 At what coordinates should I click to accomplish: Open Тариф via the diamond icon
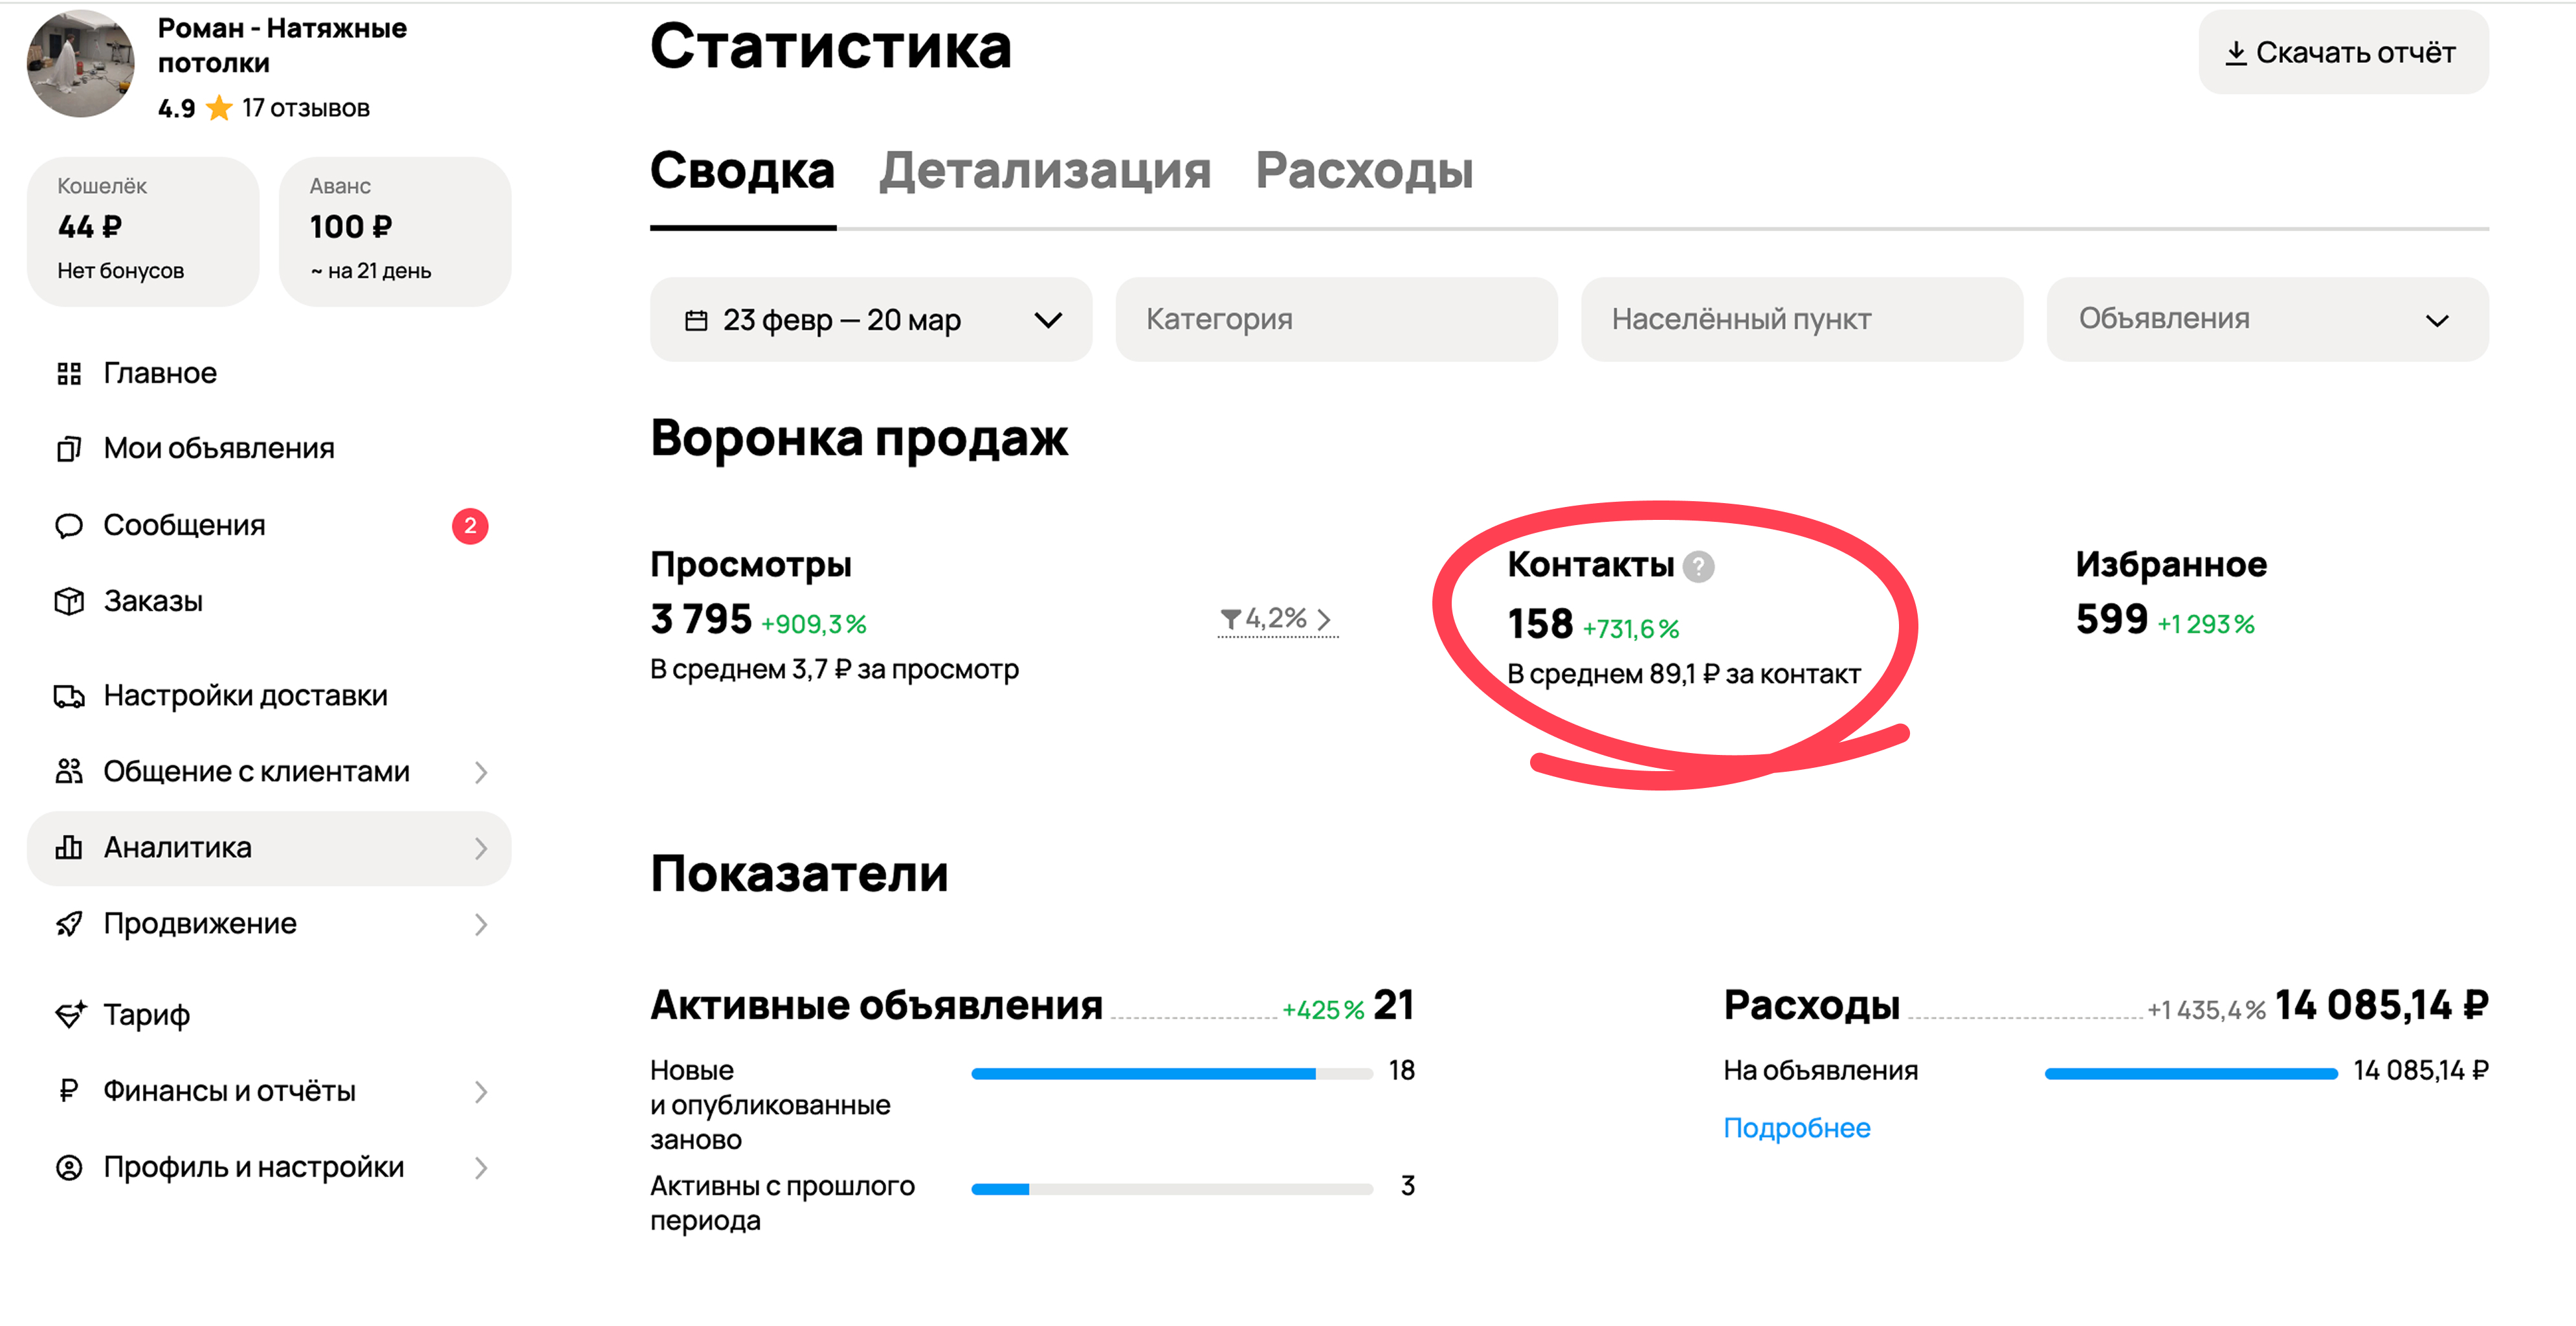68,1014
